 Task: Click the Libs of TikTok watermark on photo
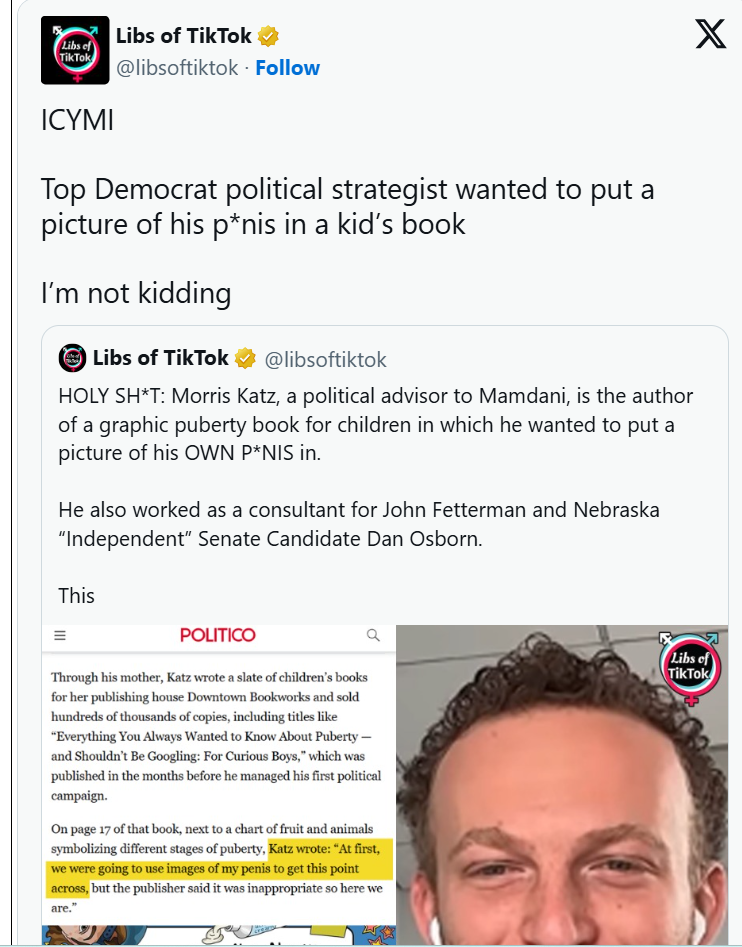[x=689, y=668]
